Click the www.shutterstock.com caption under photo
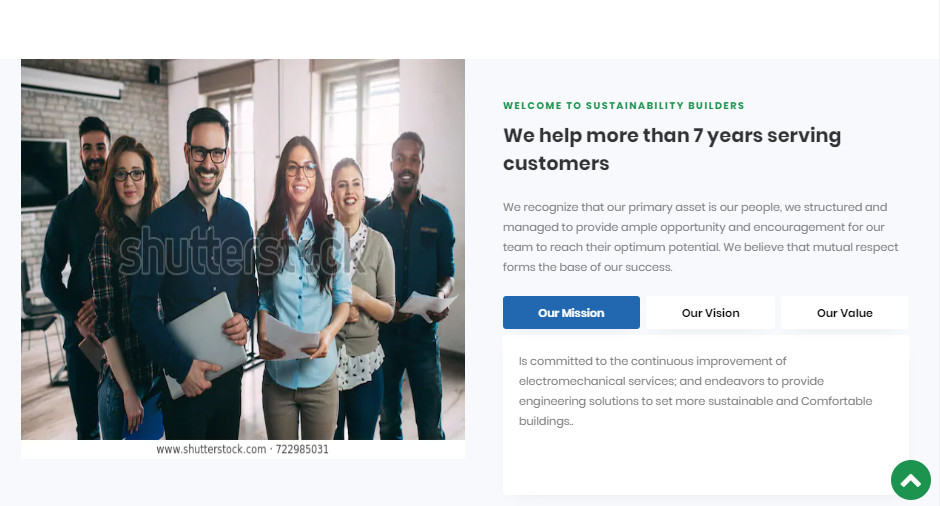940x506 pixels. (242, 449)
